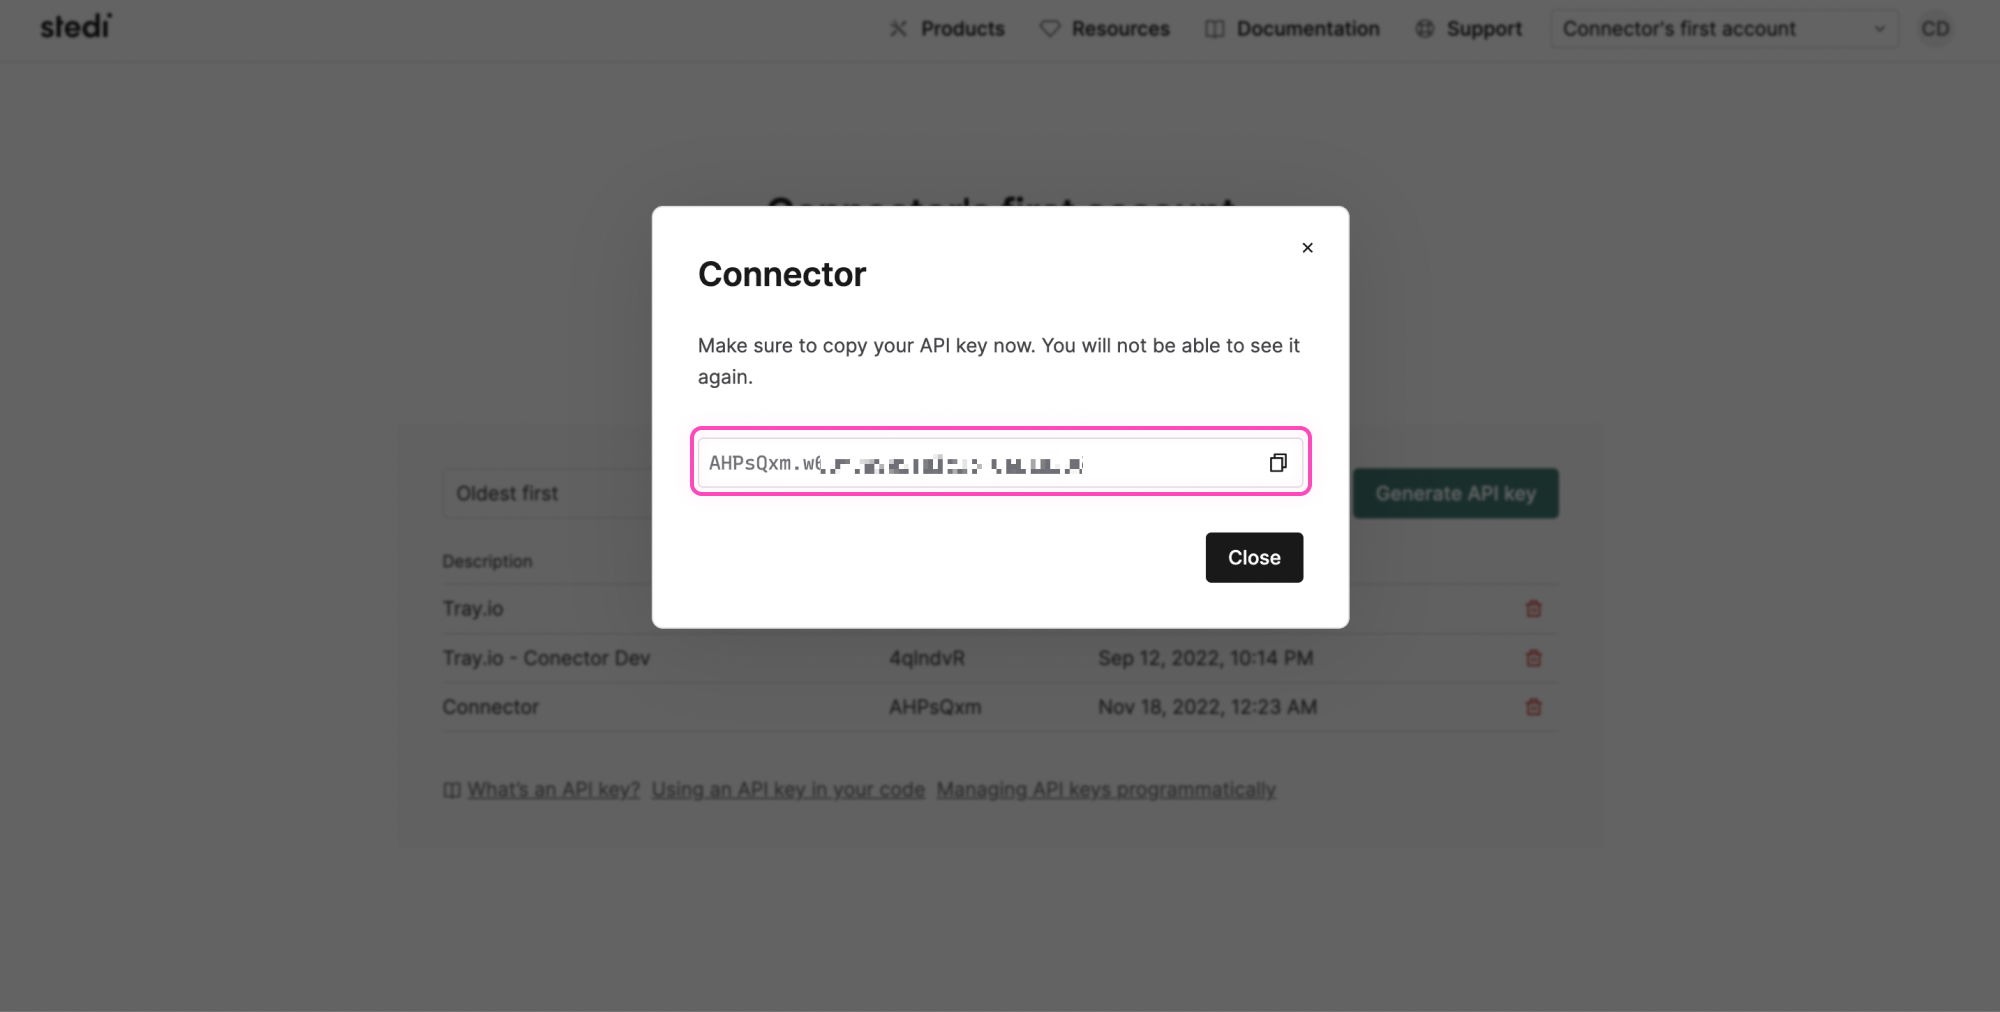Delete the Tray.io - Conector Dev key

click(1533, 658)
